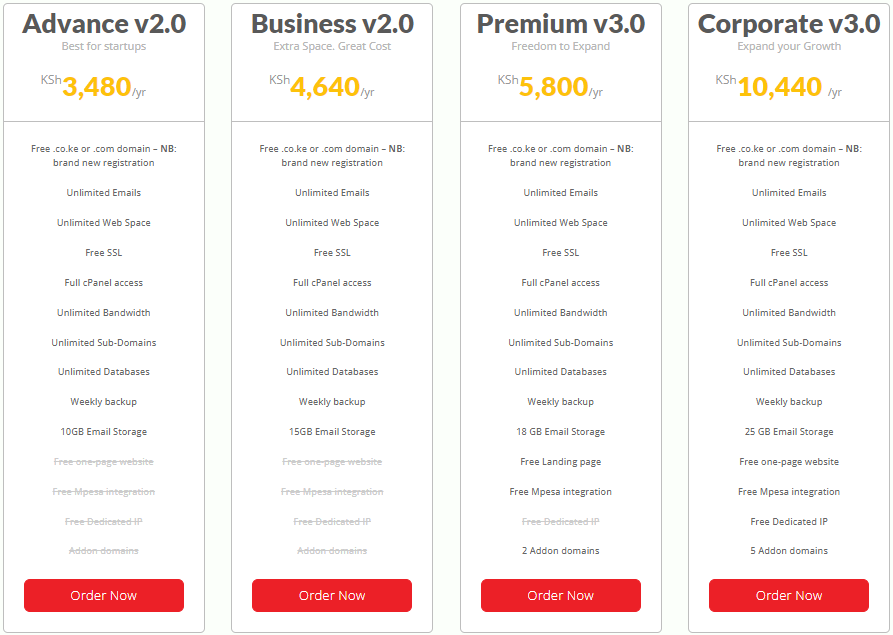The image size is (893, 635).
Task: Click the 15GB Email Storage feature
Action: click(x=332, y=432)
